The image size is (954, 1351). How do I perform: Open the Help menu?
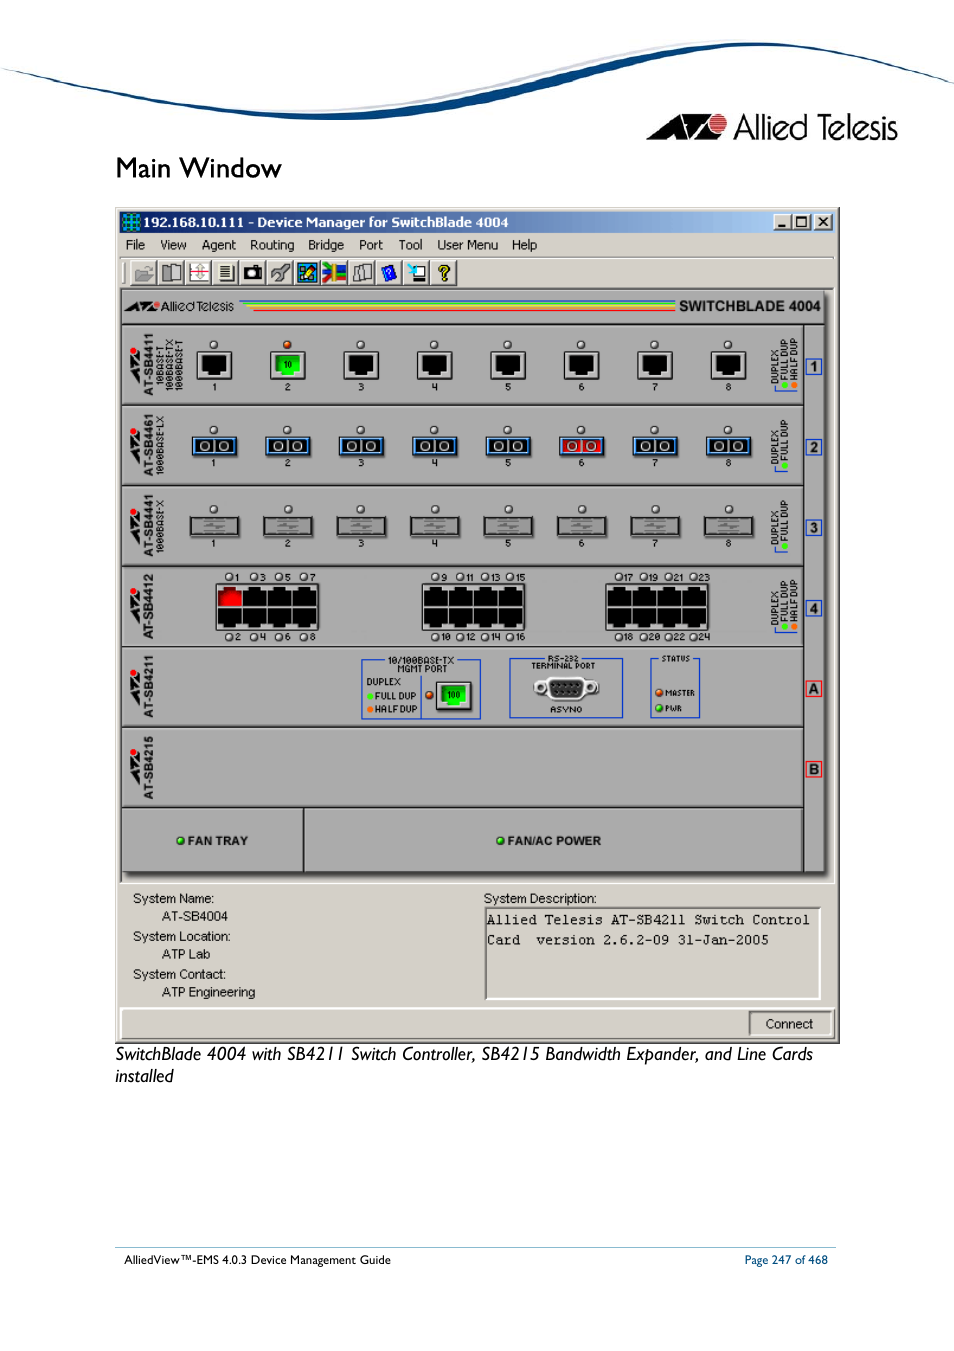pos(524,245)
